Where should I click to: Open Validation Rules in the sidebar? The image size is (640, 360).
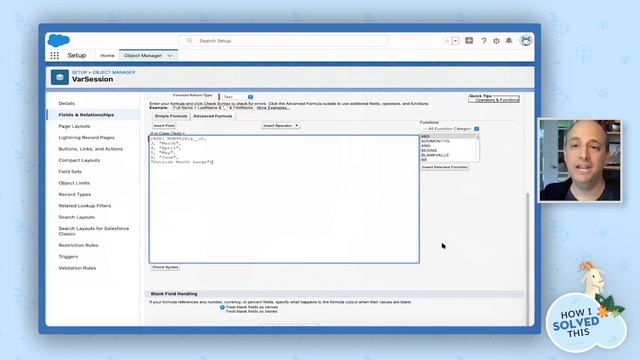point(77,269)
